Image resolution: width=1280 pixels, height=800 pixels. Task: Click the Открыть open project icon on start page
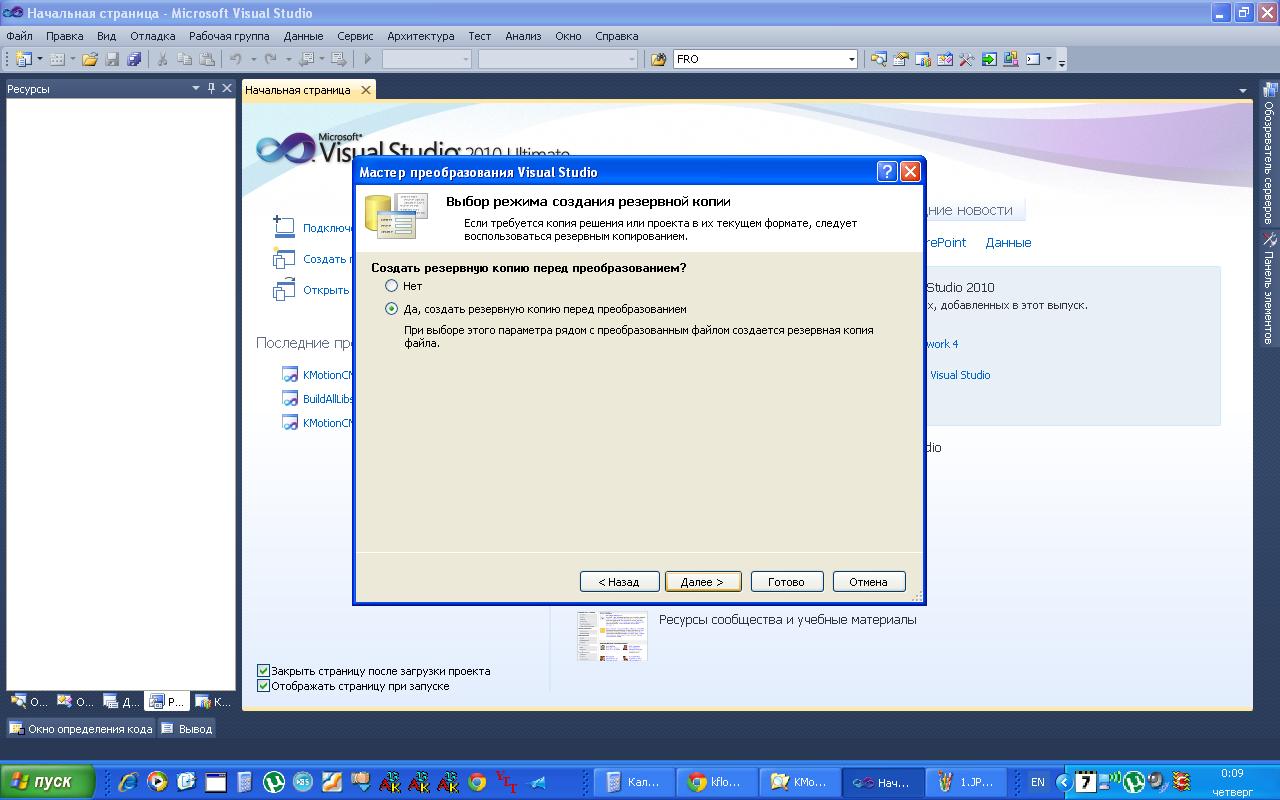pos(284,289)
